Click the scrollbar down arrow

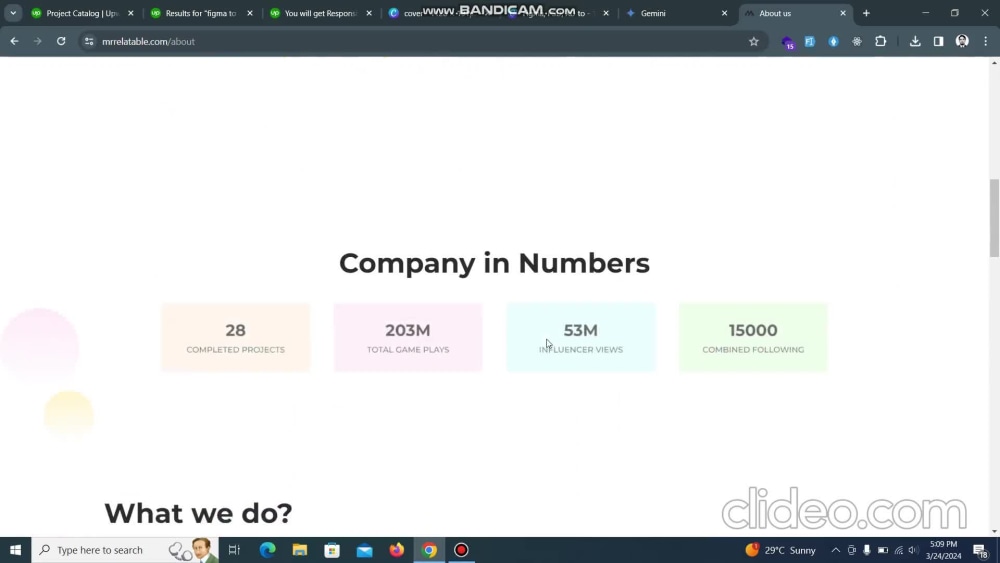tap(994, 531)
